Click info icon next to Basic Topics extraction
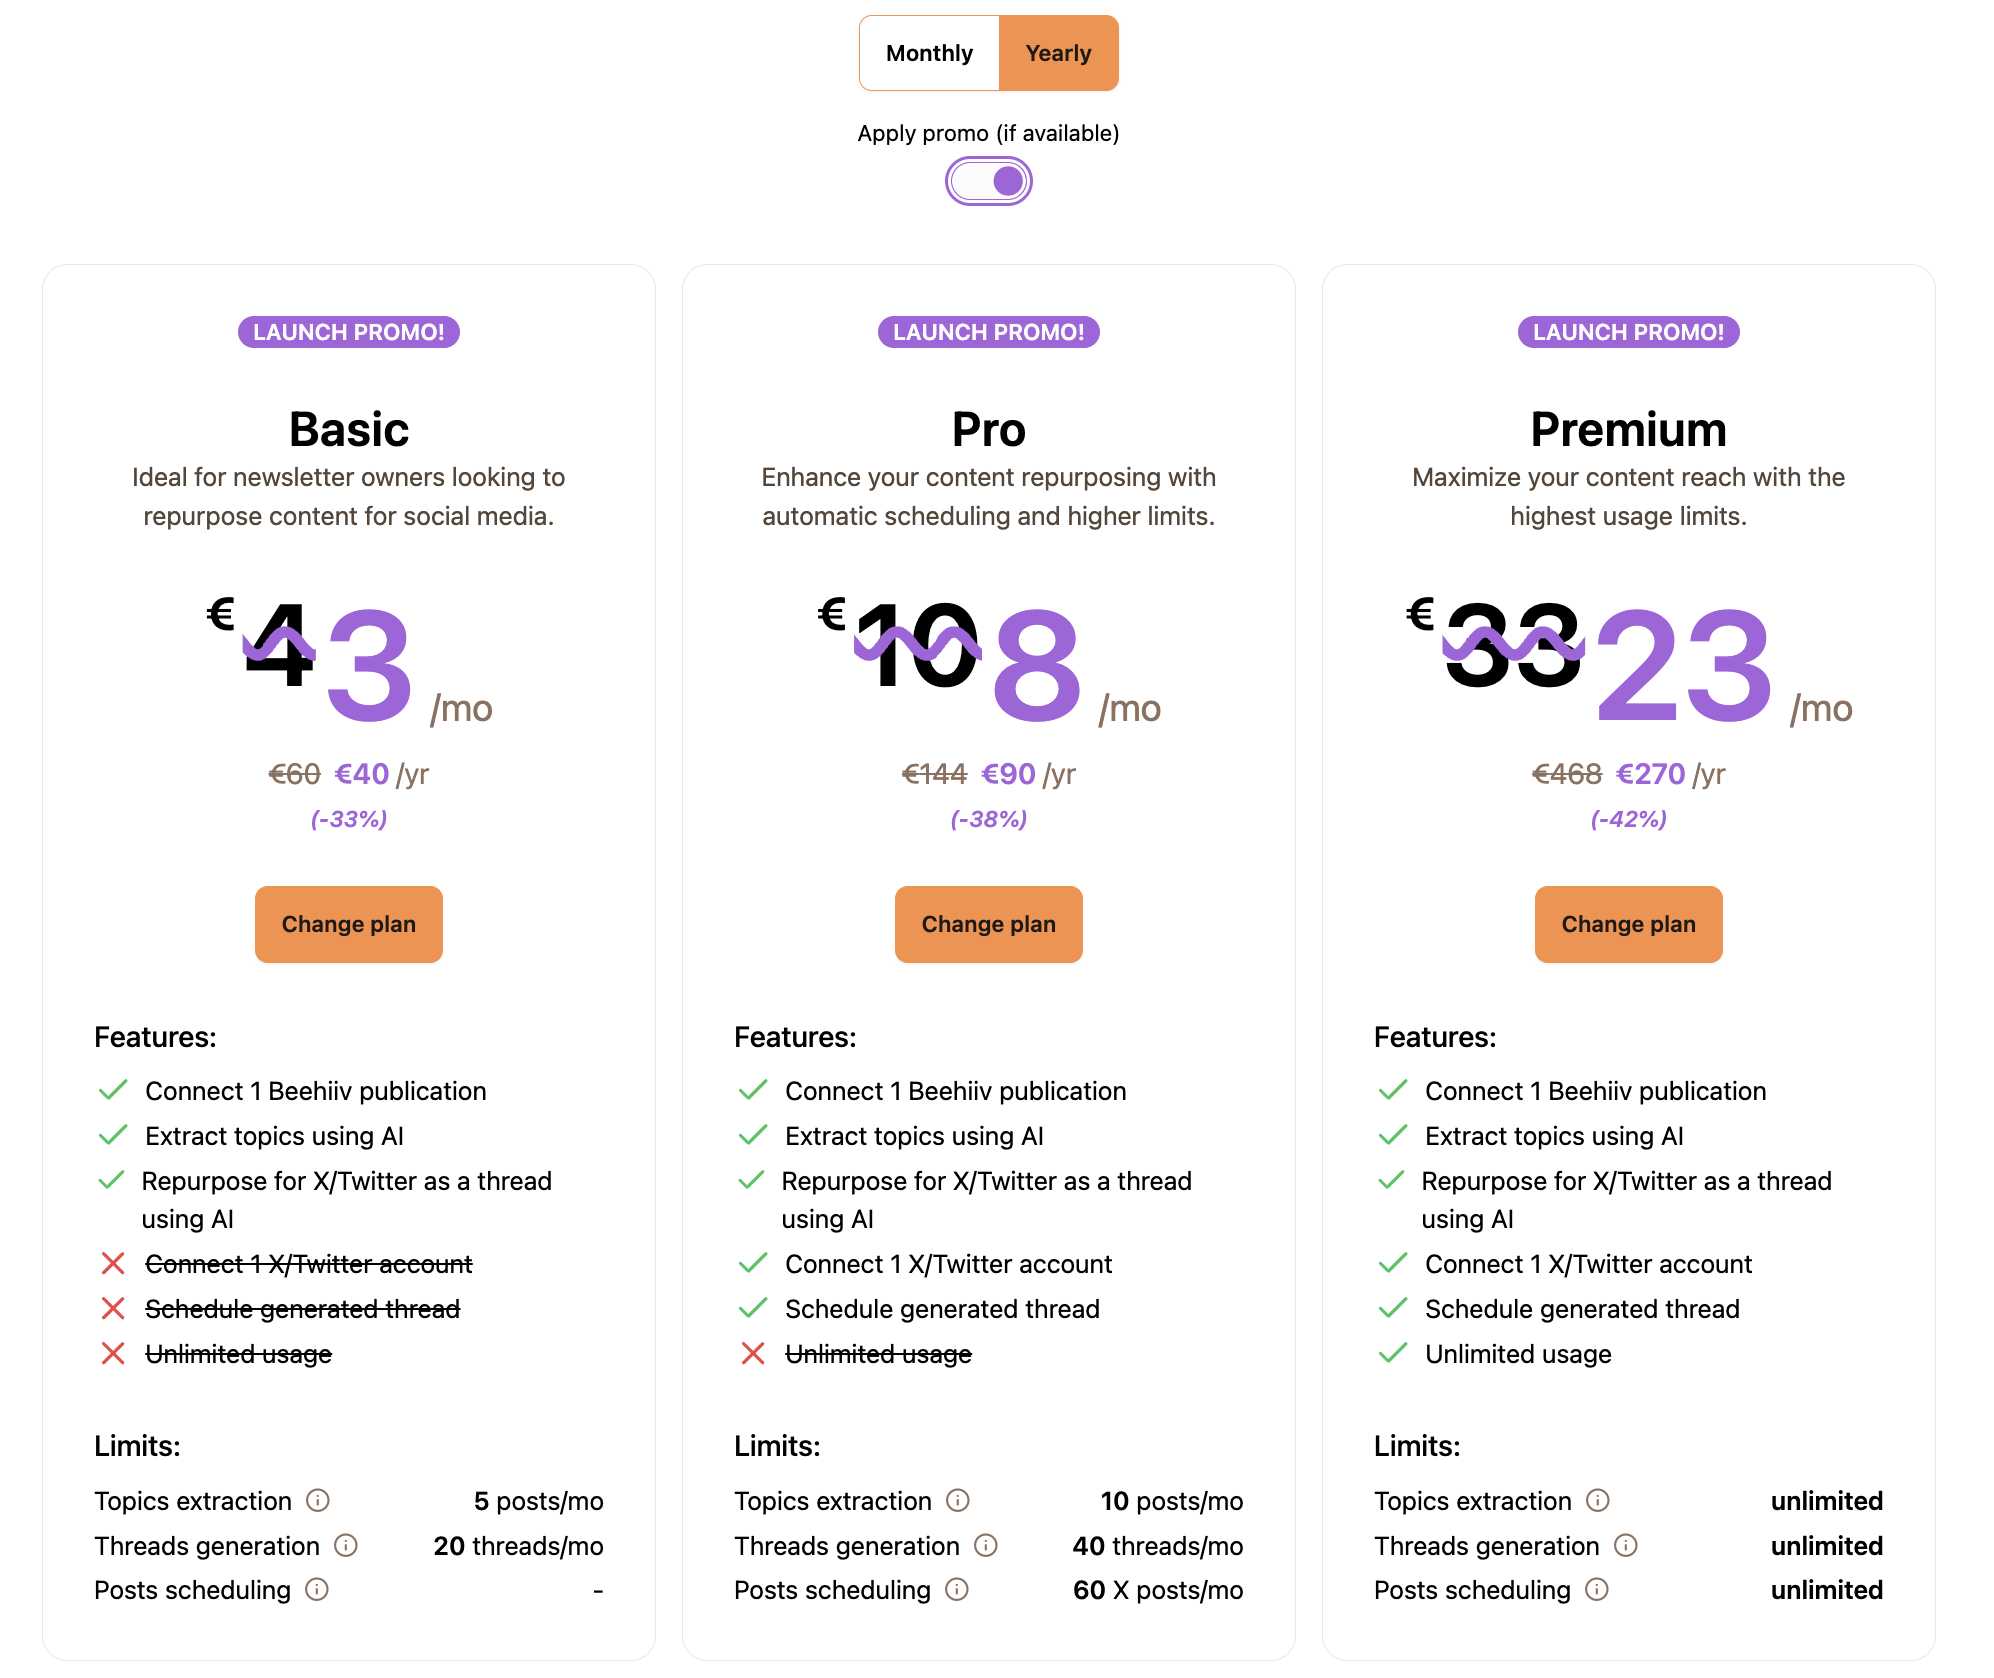 318,1500
